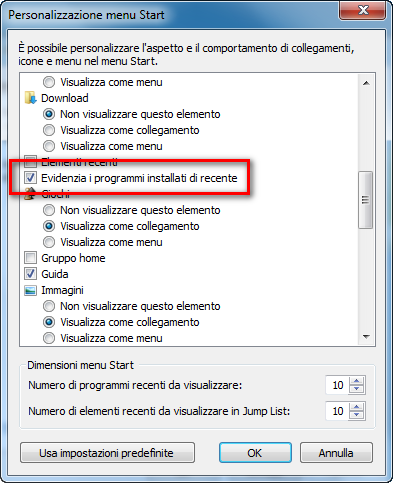Viewport: 393px width, 483px height.
Task: Select Visualizza come collegamento under Download
Action: pos(49,130)
